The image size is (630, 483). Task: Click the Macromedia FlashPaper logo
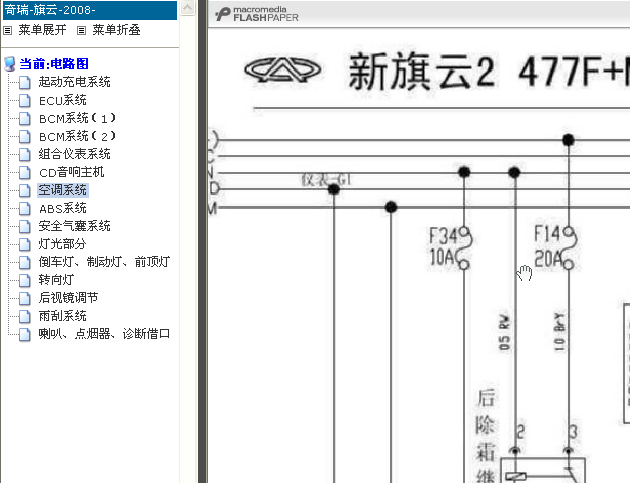pyautogui.click(x=257, y=14)
